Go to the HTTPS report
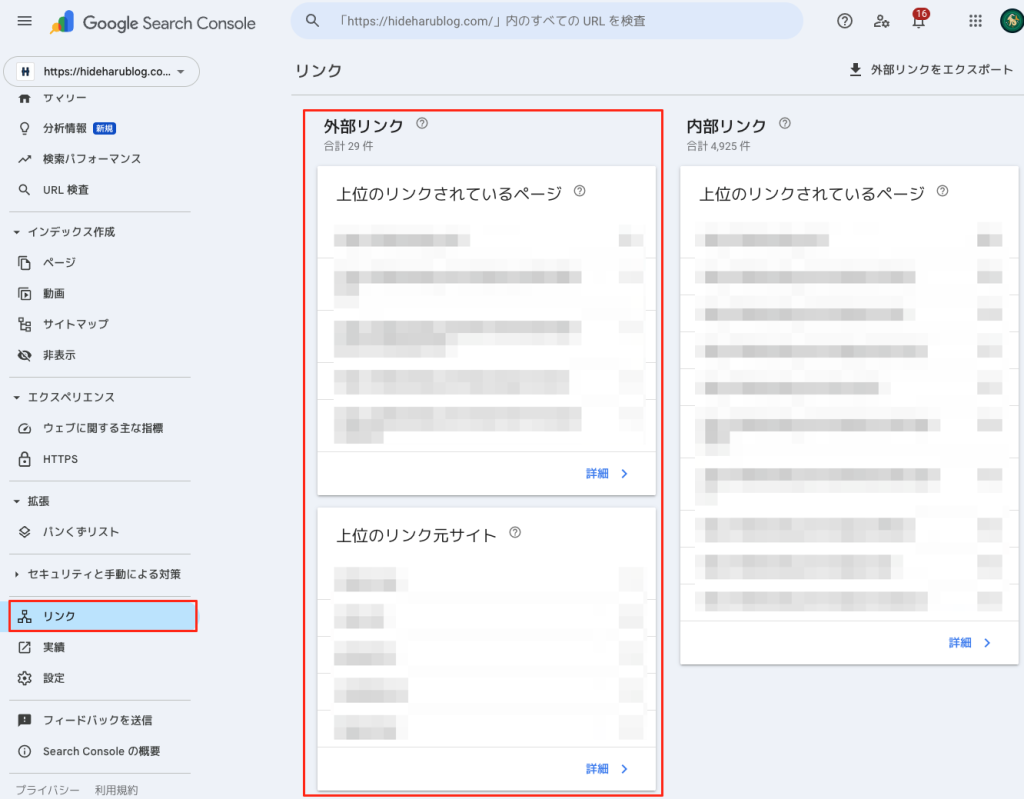Screen dimensions: 1024x799 tap(60, 459)
